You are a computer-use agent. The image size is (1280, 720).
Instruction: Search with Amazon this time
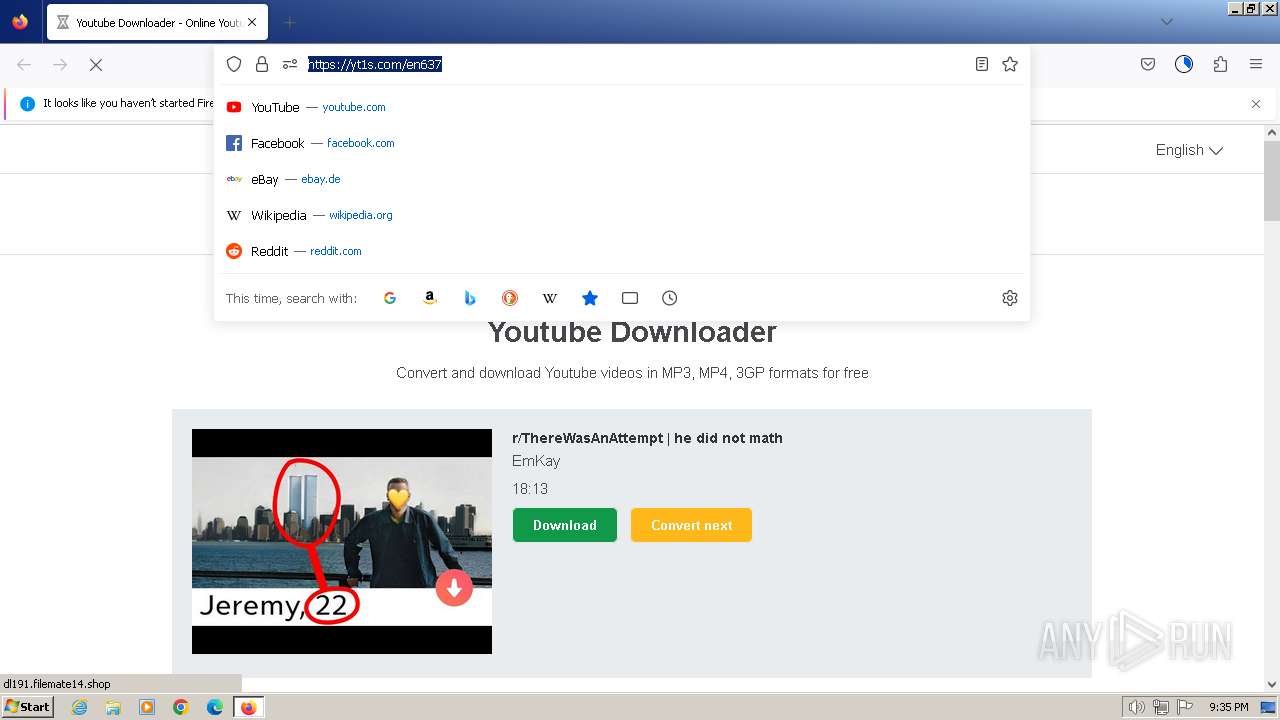430,298
